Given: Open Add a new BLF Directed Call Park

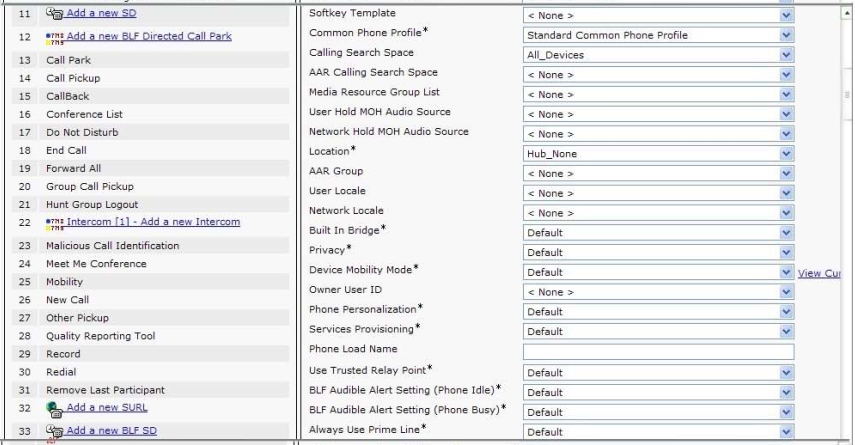Looking at the screenshot, I should pos(149,36).
